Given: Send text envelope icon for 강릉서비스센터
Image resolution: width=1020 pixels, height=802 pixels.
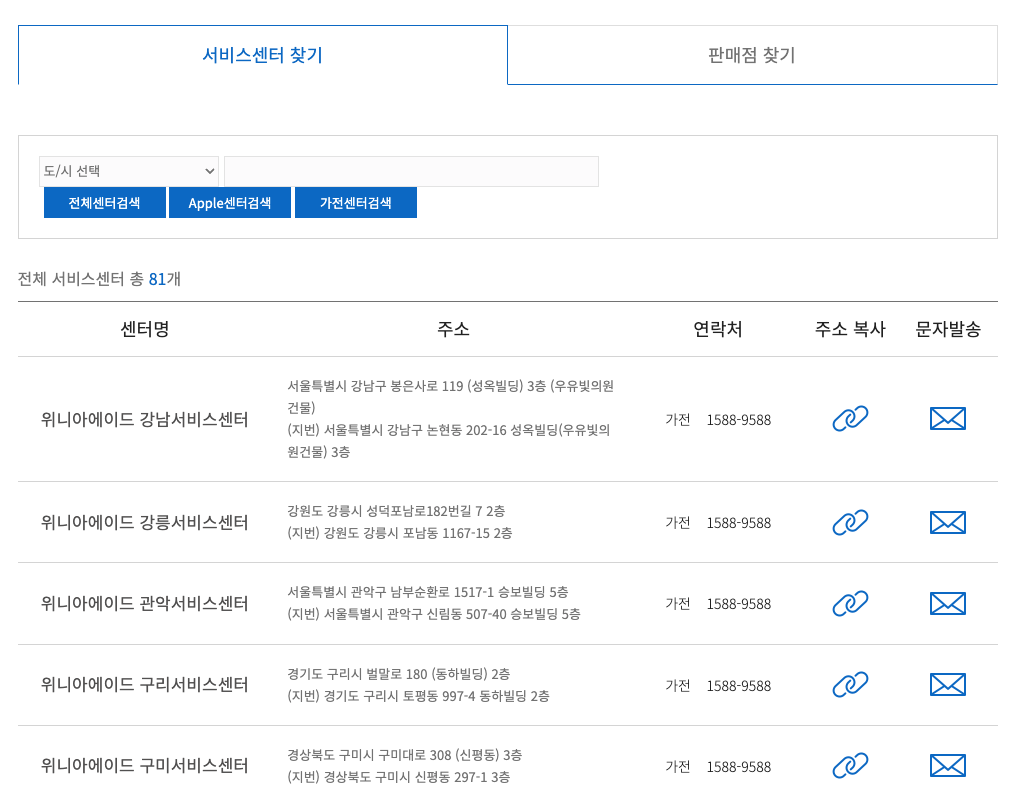Looking at the screenshot, I should point(948,522).
